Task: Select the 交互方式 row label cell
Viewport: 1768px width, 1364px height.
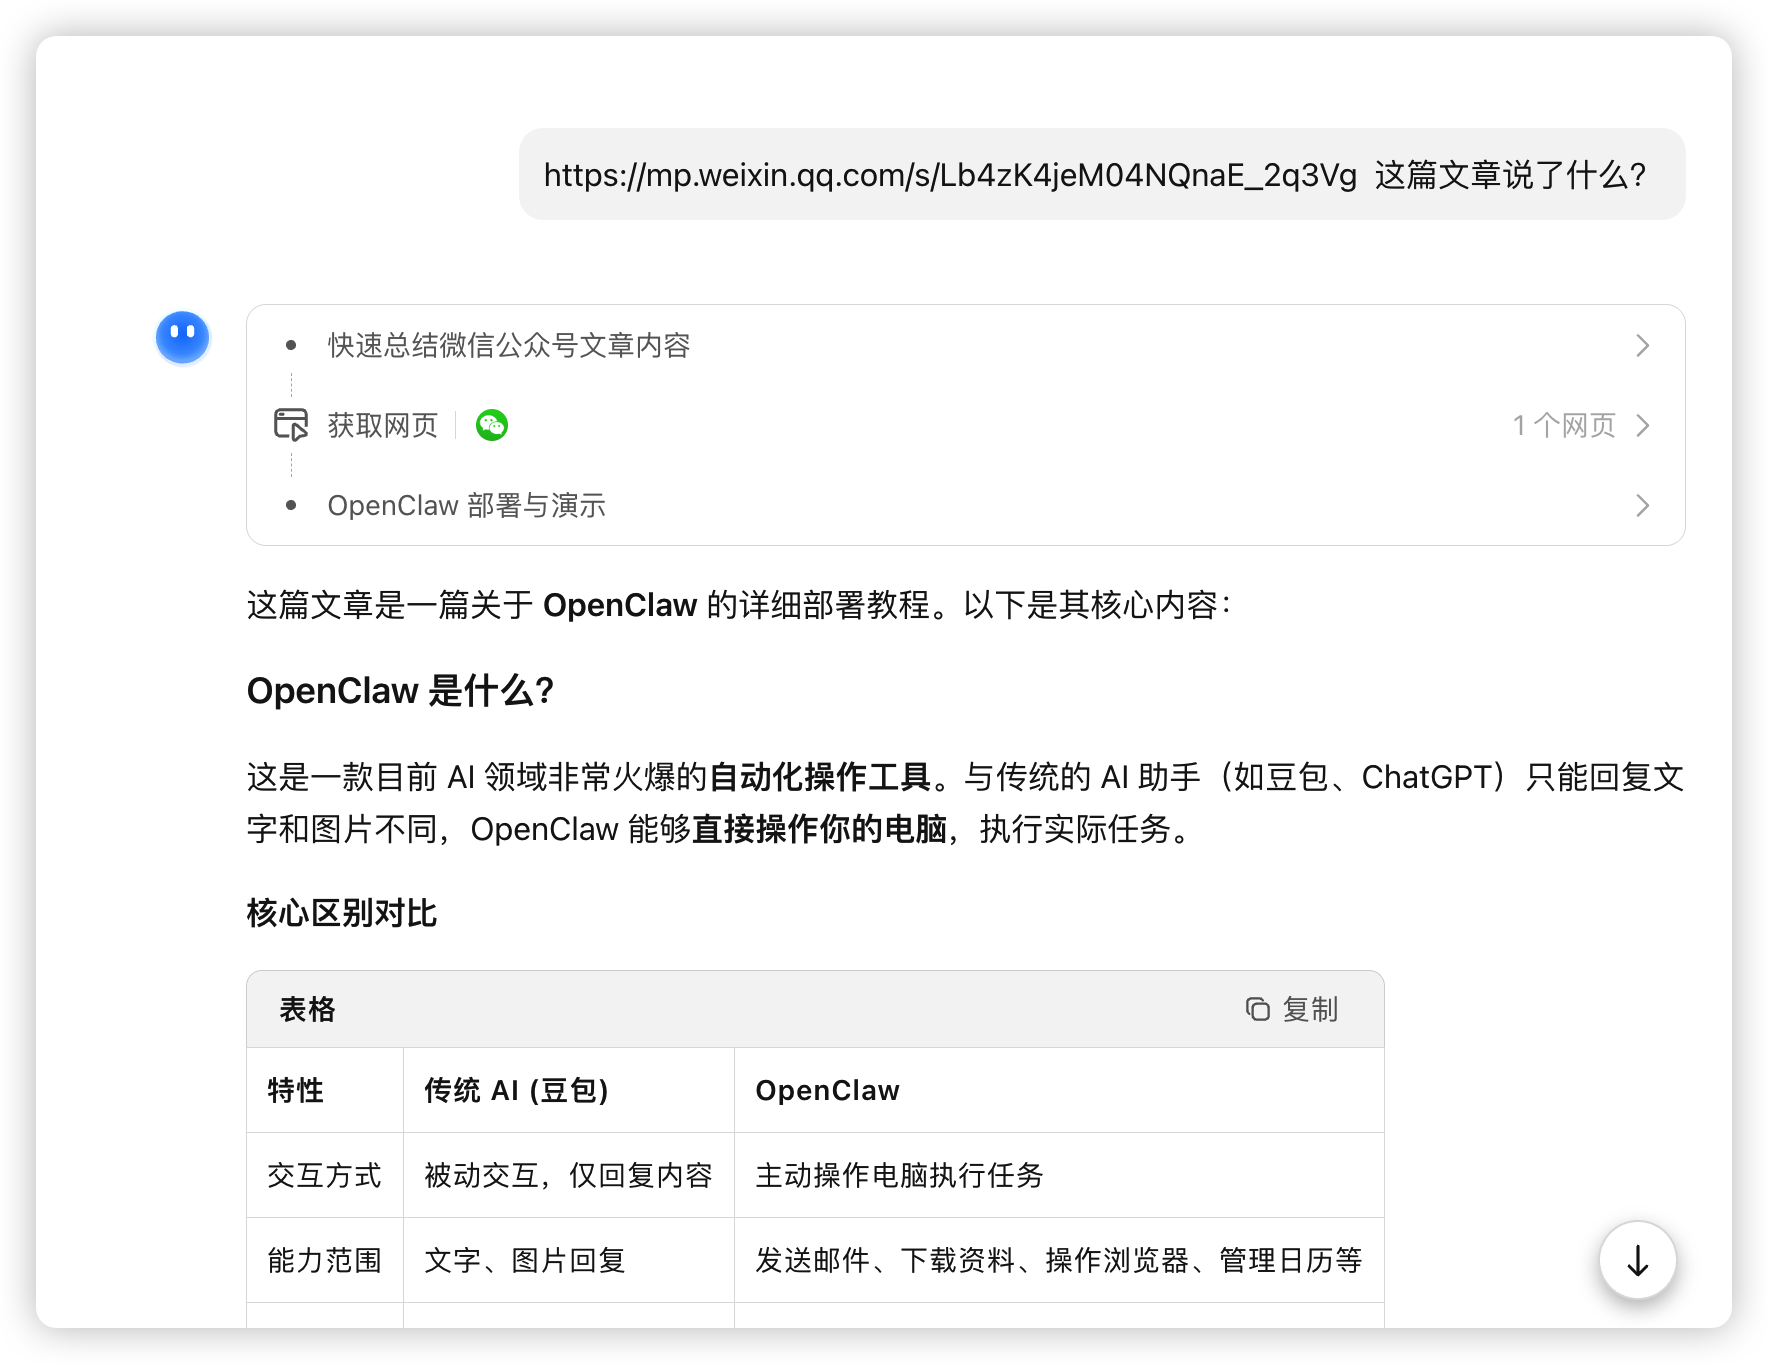Action: [325, 1175]
